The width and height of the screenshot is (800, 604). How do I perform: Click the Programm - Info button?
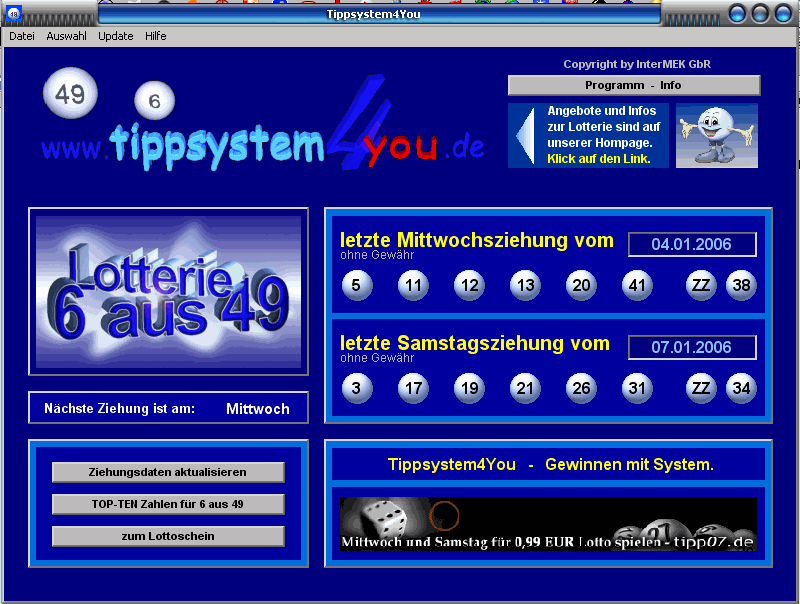pos(634,85)
